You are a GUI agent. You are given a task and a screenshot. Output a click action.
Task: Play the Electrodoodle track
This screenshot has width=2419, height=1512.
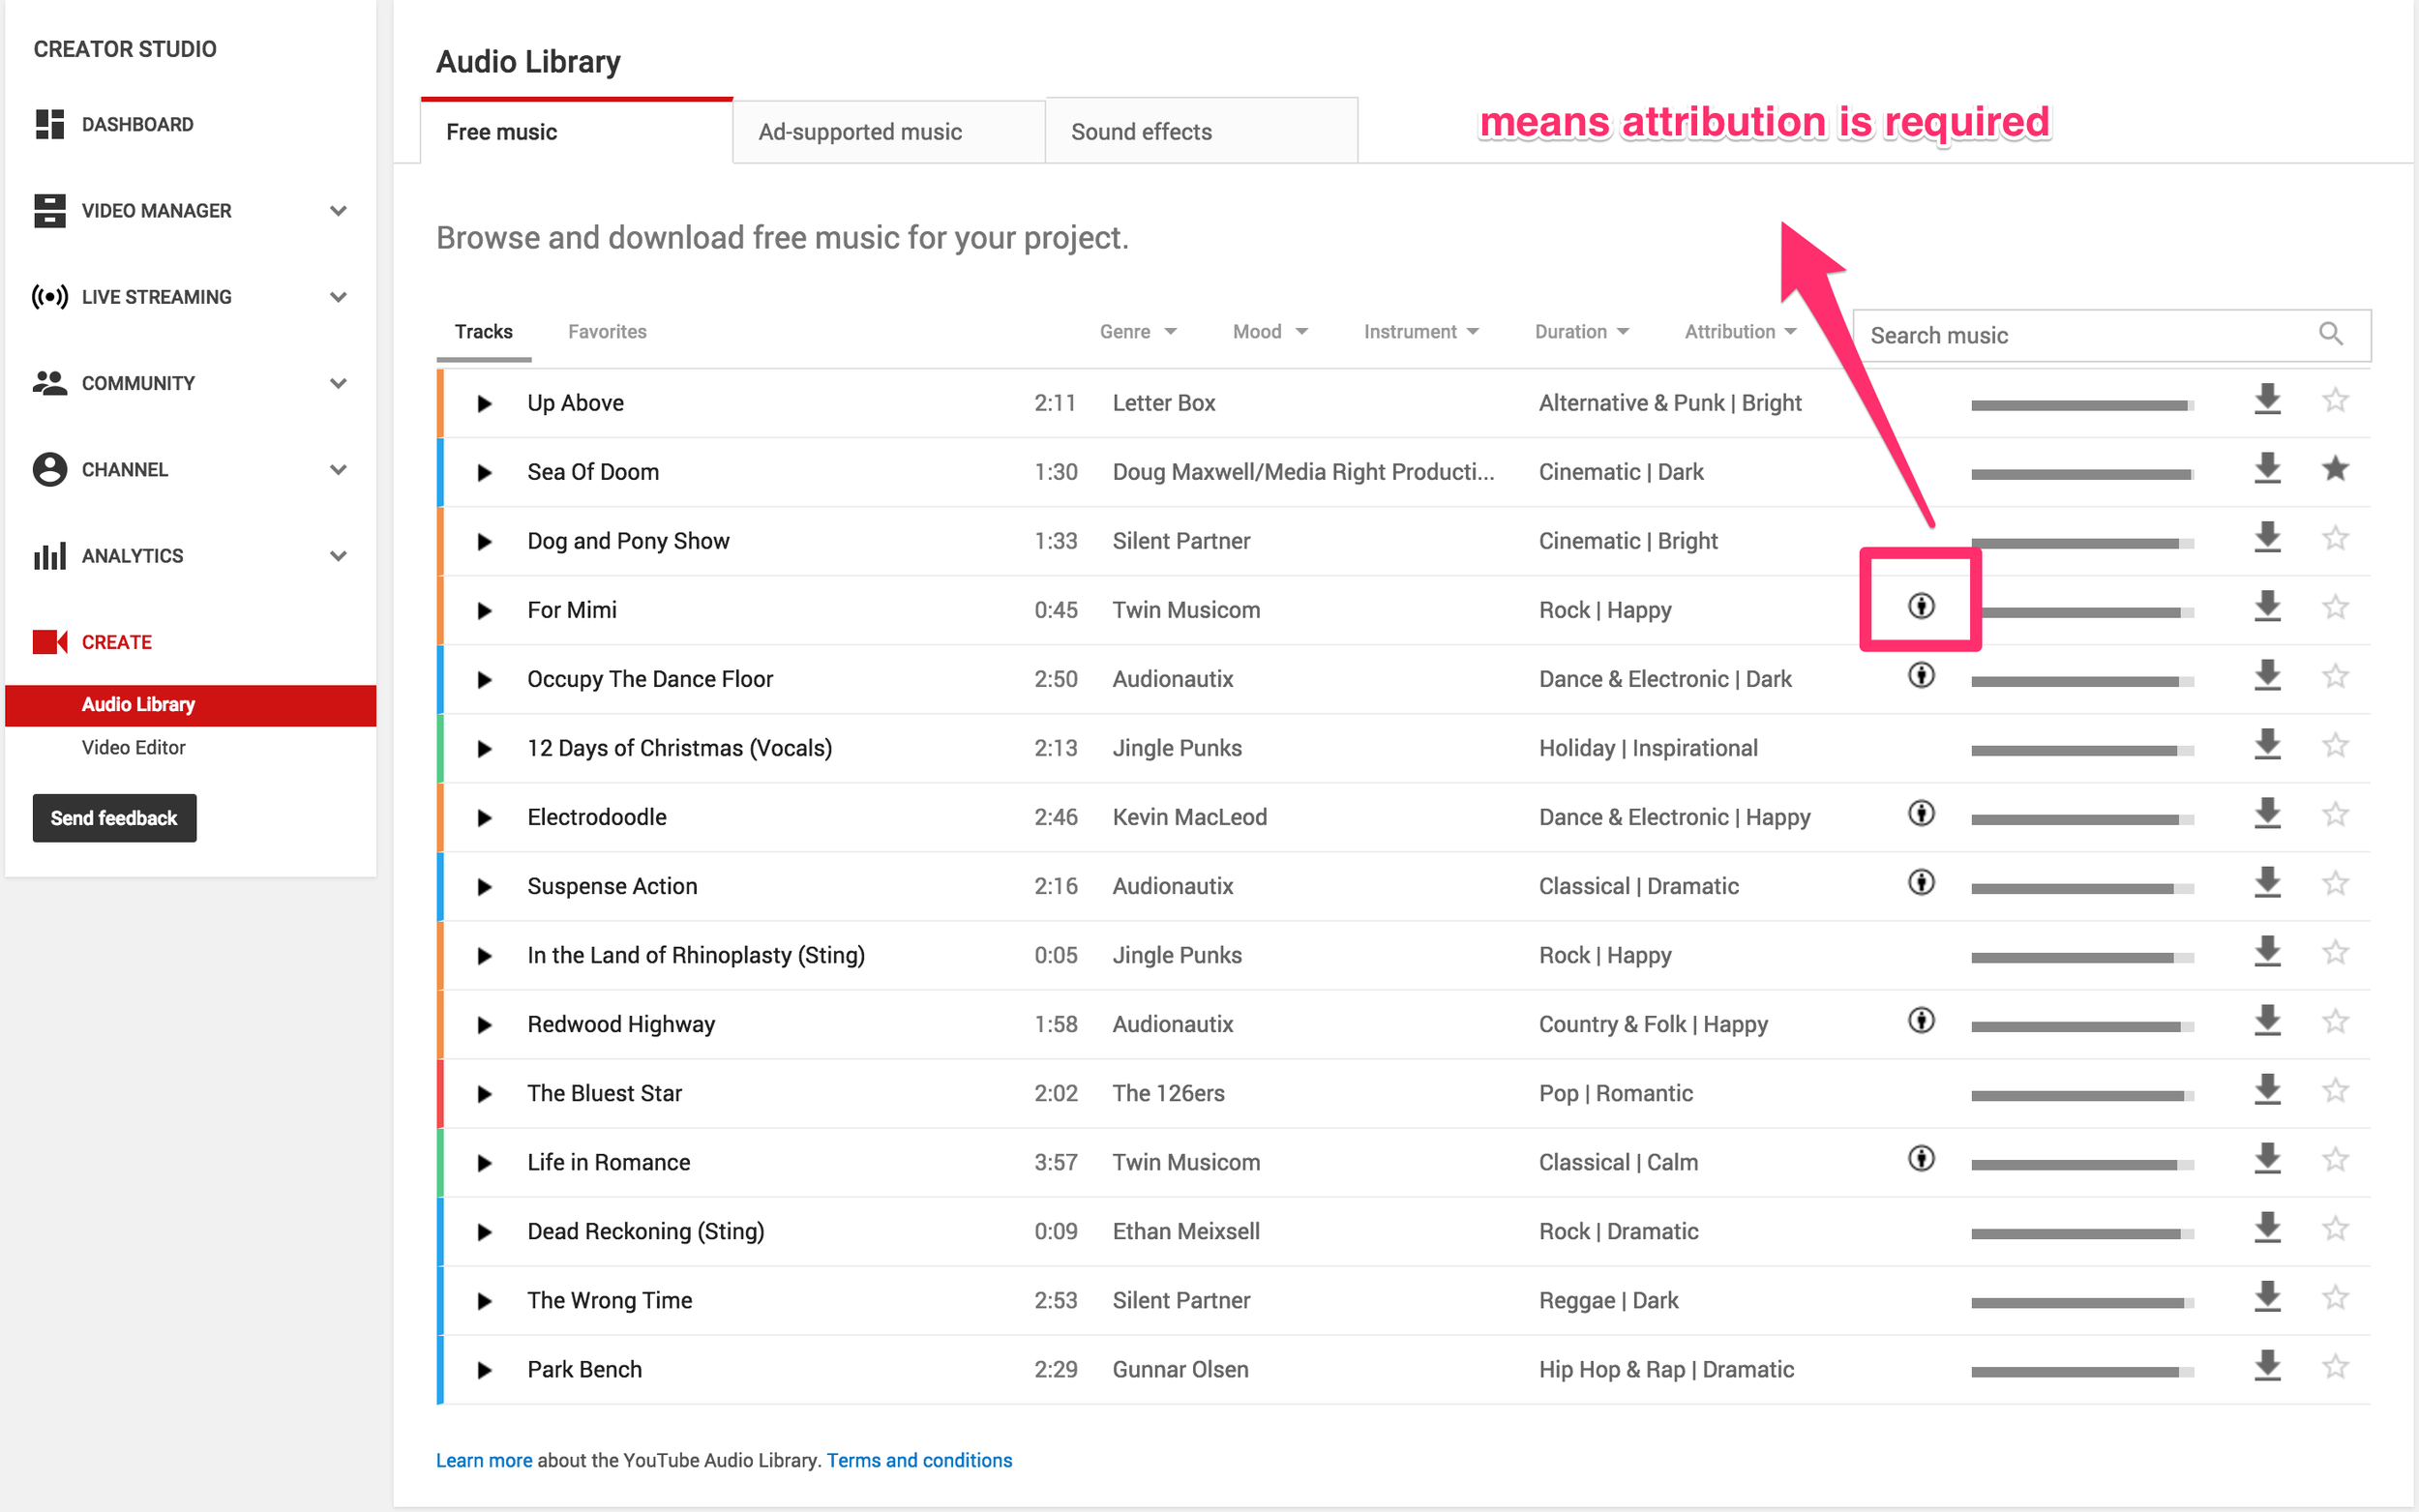(x=485, y=817)
